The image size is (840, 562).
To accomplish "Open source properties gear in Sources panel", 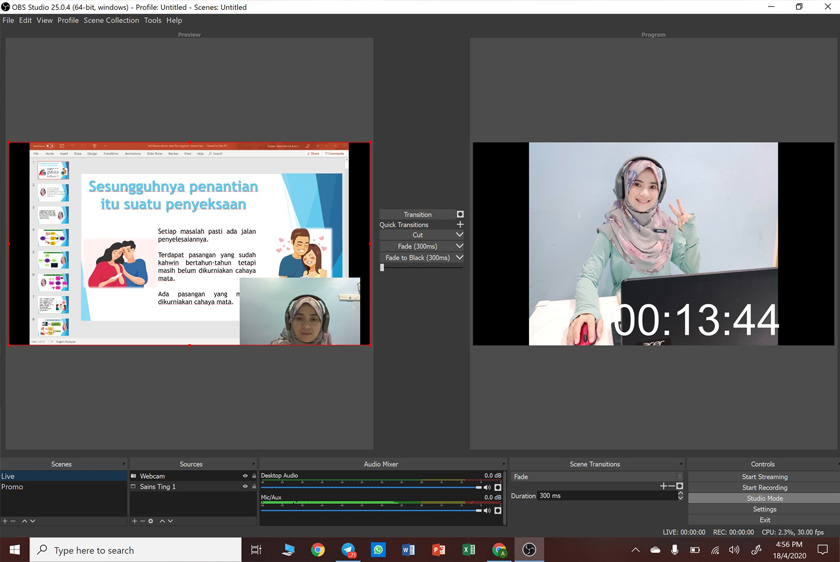I will 151,521.
